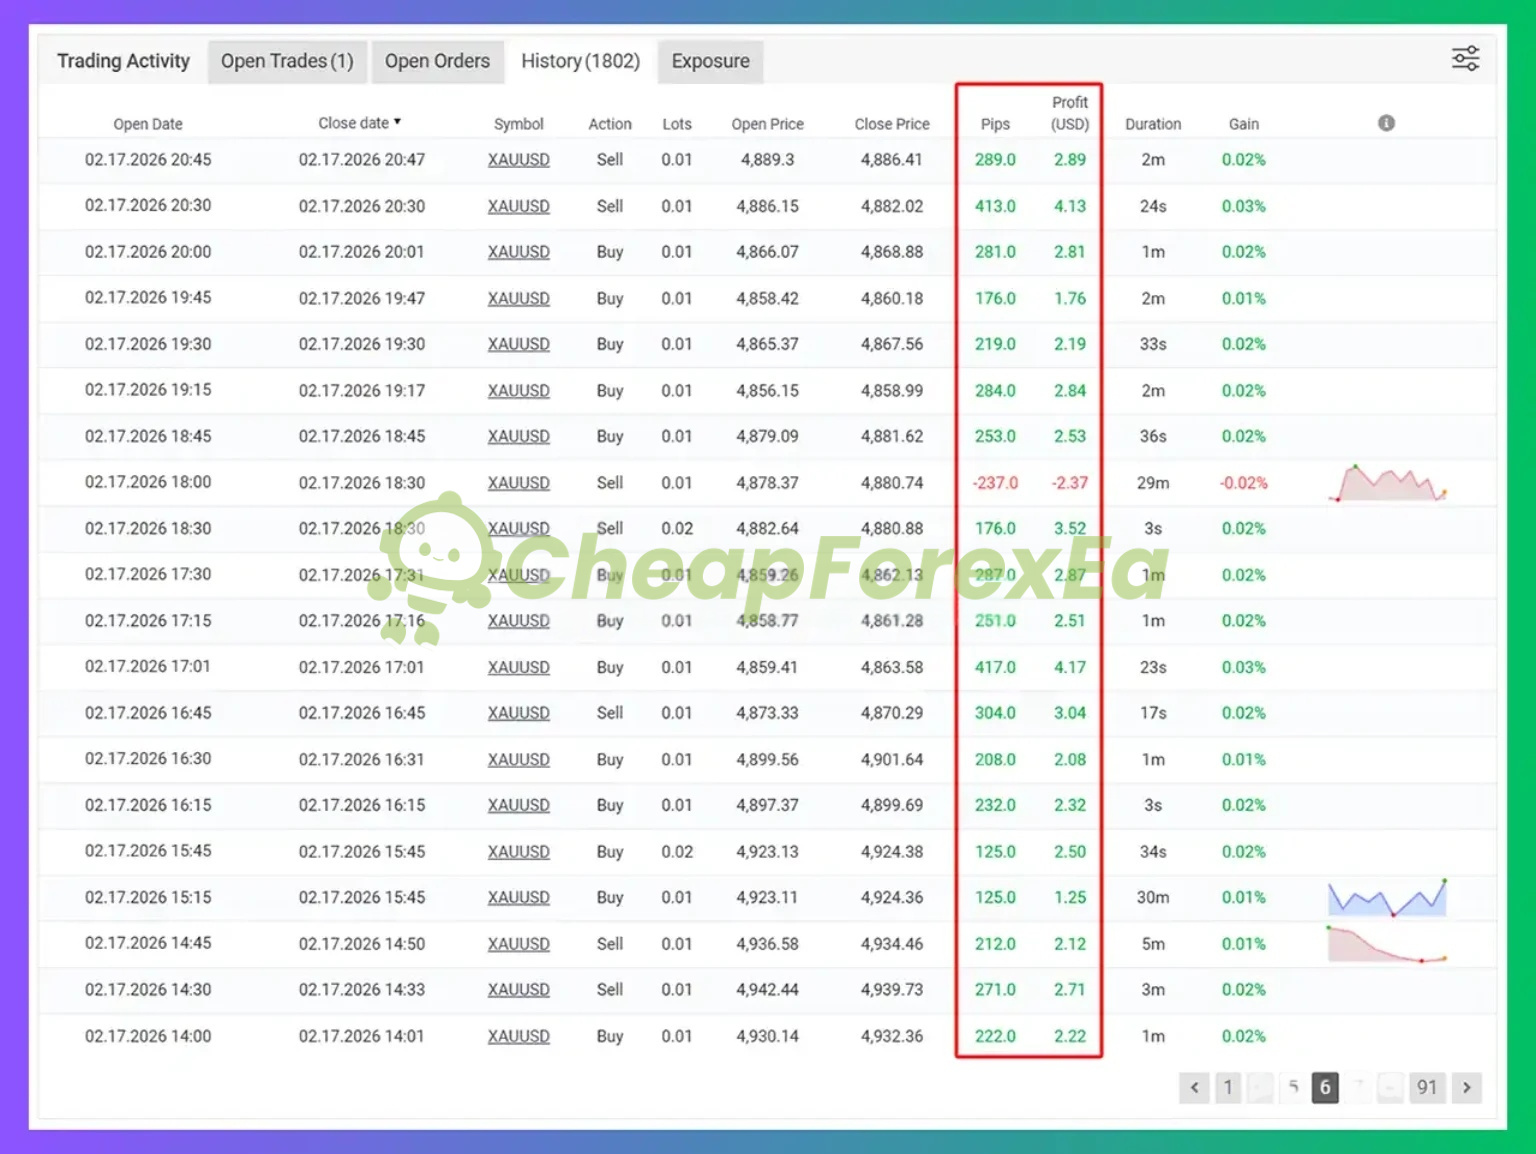This screenshot has width=1536, height=1154.
Task: Sort by Lots column header
Action: [x=677, y=124]
